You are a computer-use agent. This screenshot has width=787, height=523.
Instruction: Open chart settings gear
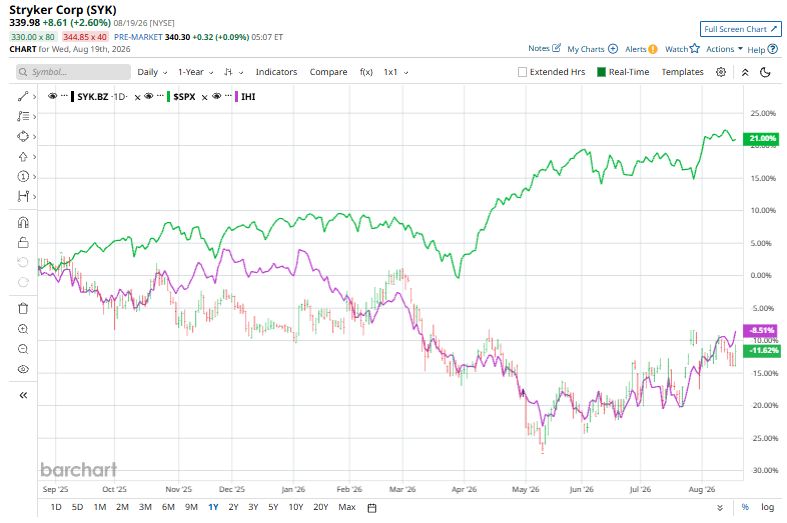pyautogui.click(x=721, y=72)
